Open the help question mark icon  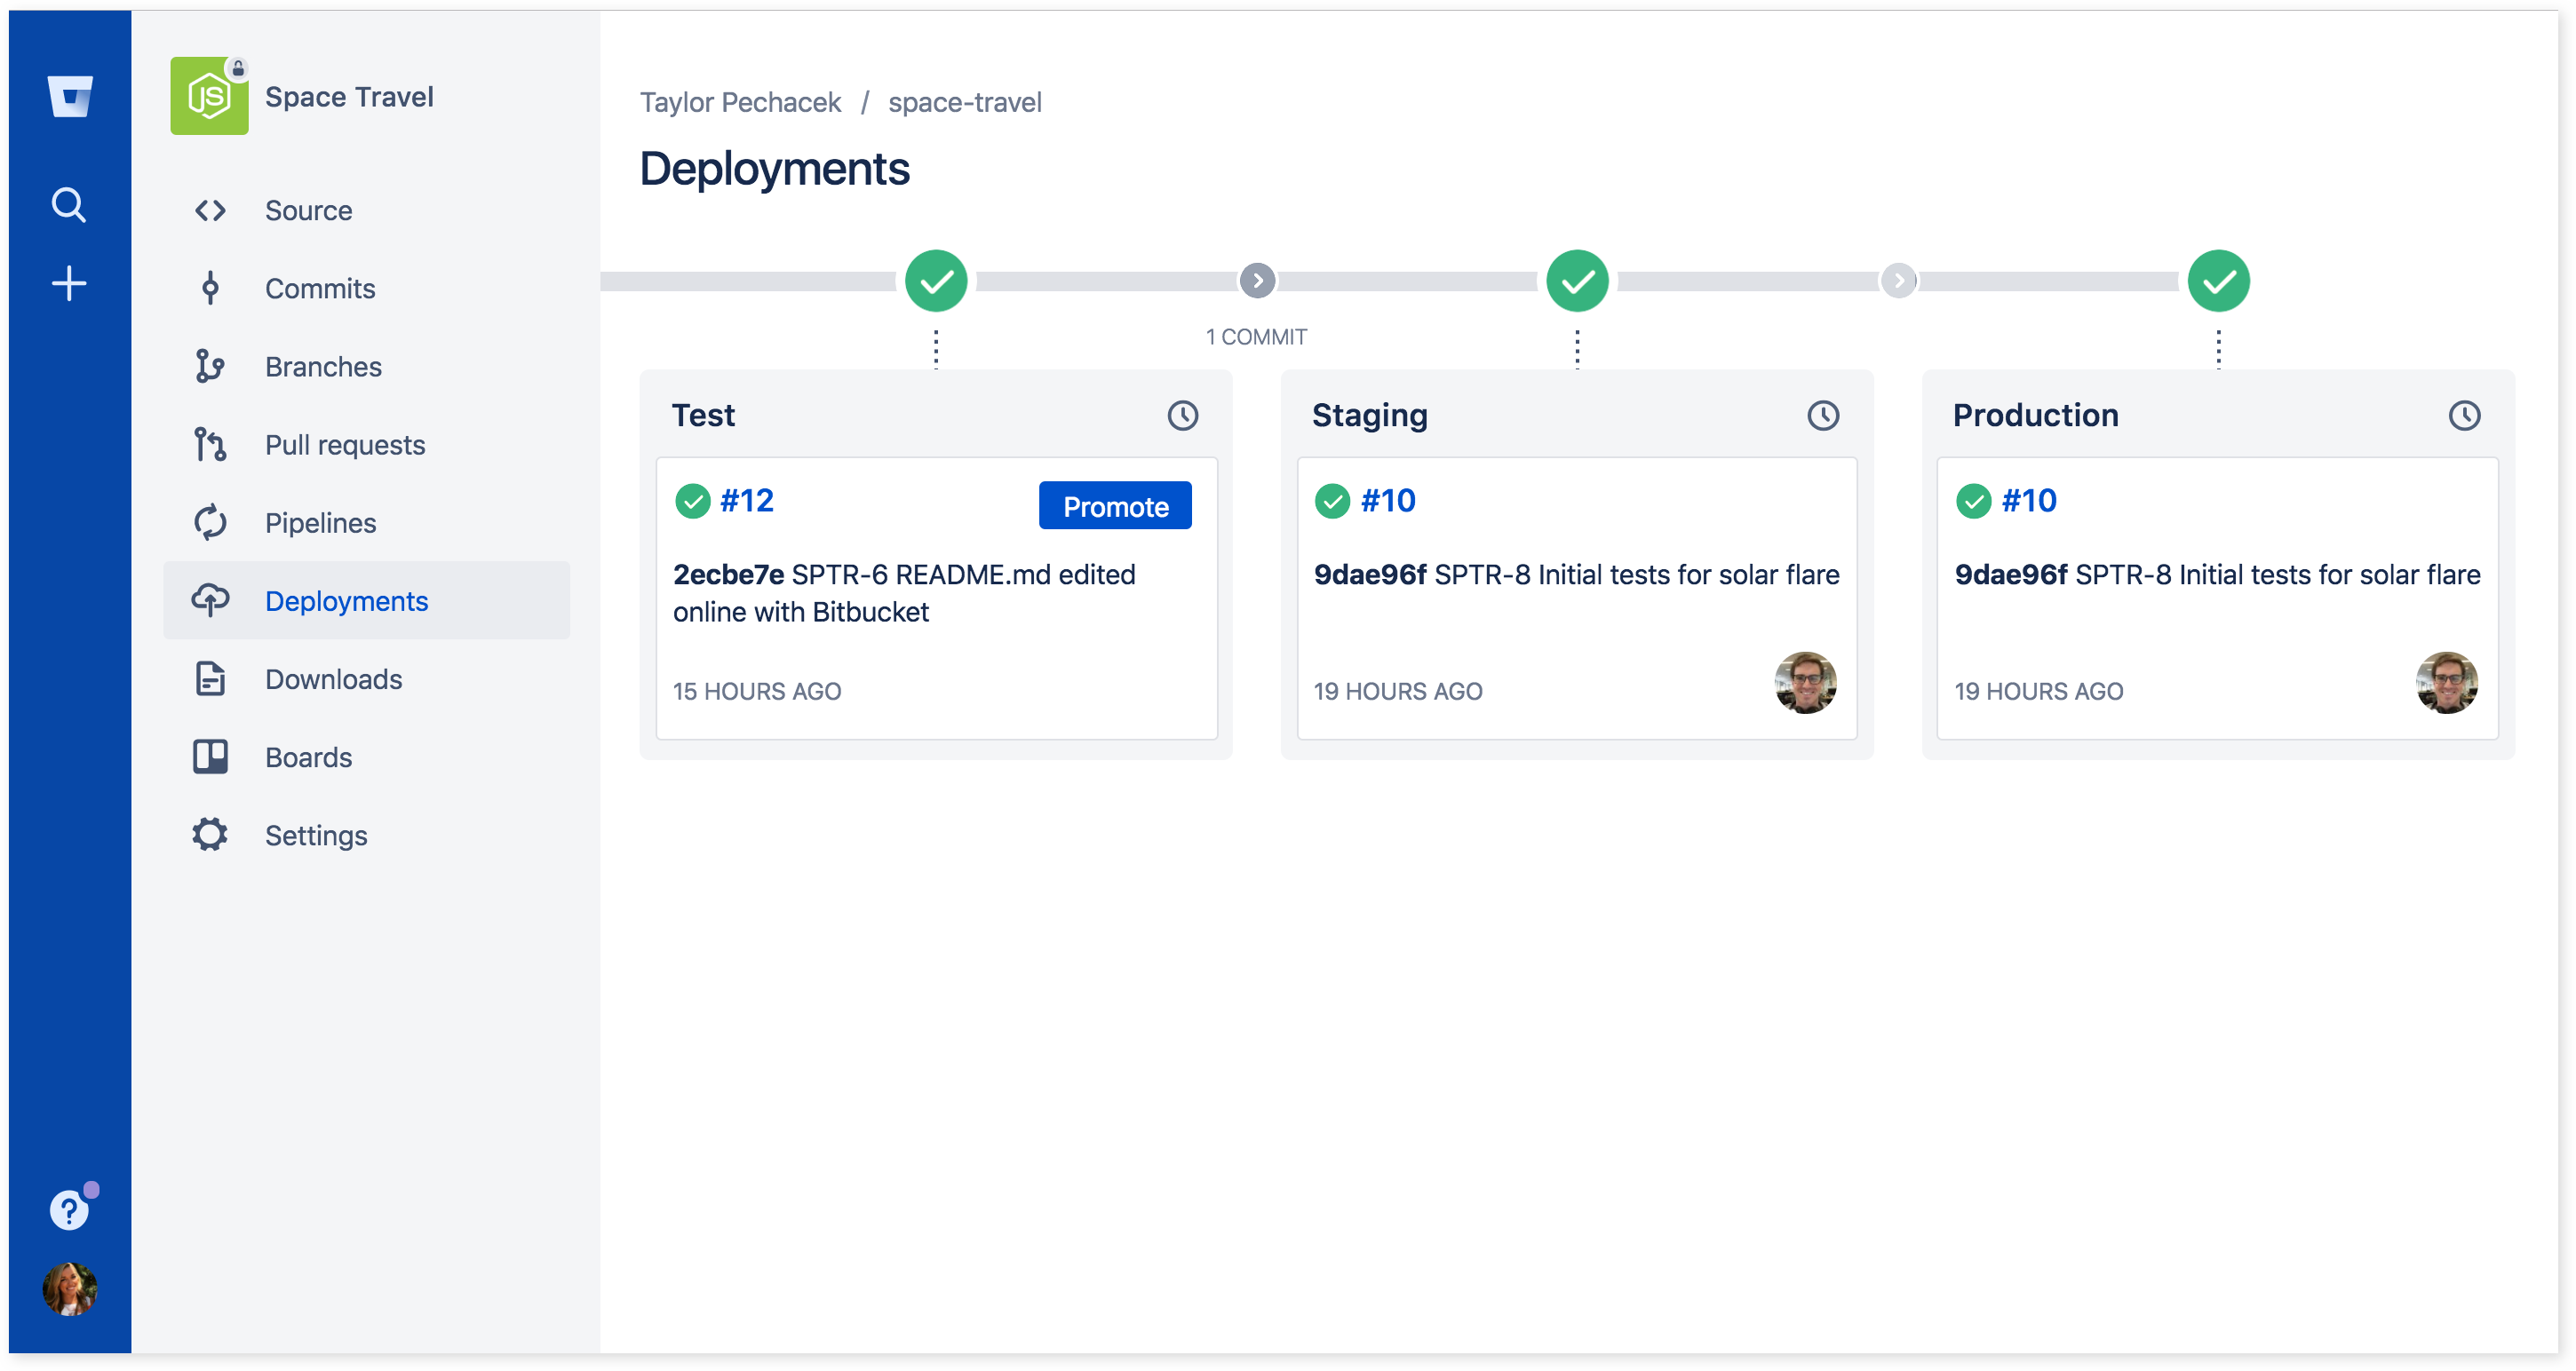(x=69, y=1210)
